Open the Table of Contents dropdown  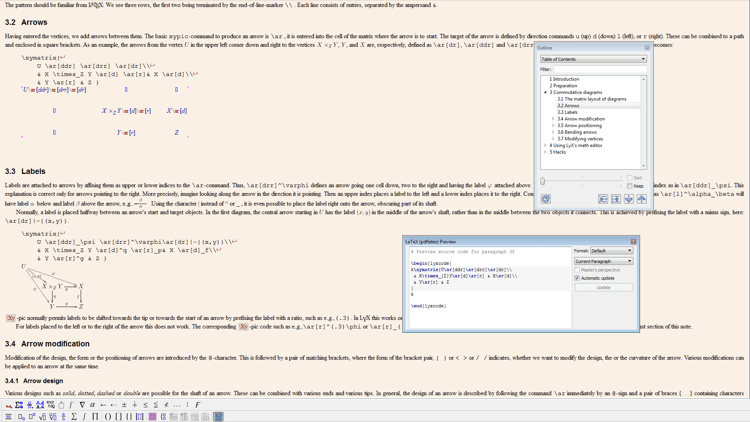tap(593, 59)
